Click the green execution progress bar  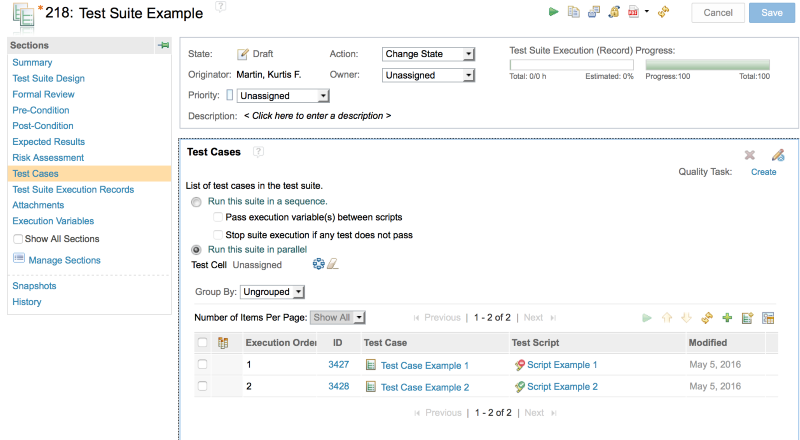coord(707,65)
